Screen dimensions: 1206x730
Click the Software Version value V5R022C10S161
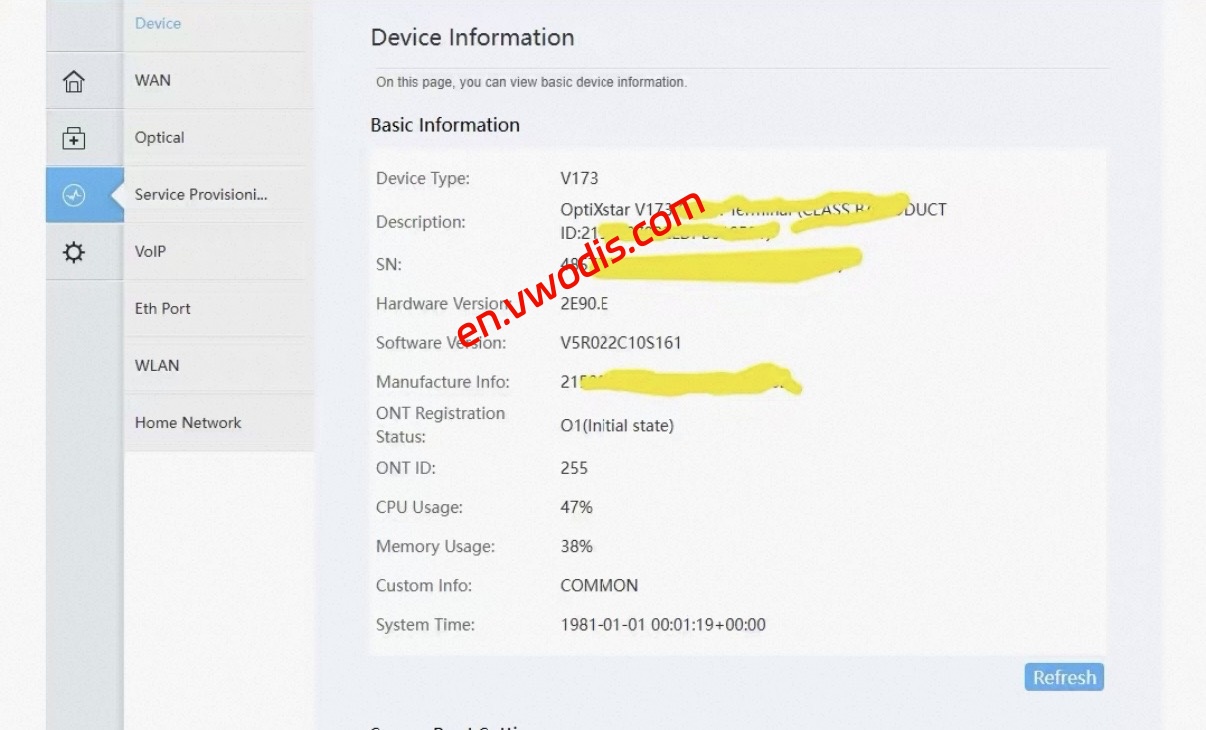pyautogui.click(x=621, y=343)
